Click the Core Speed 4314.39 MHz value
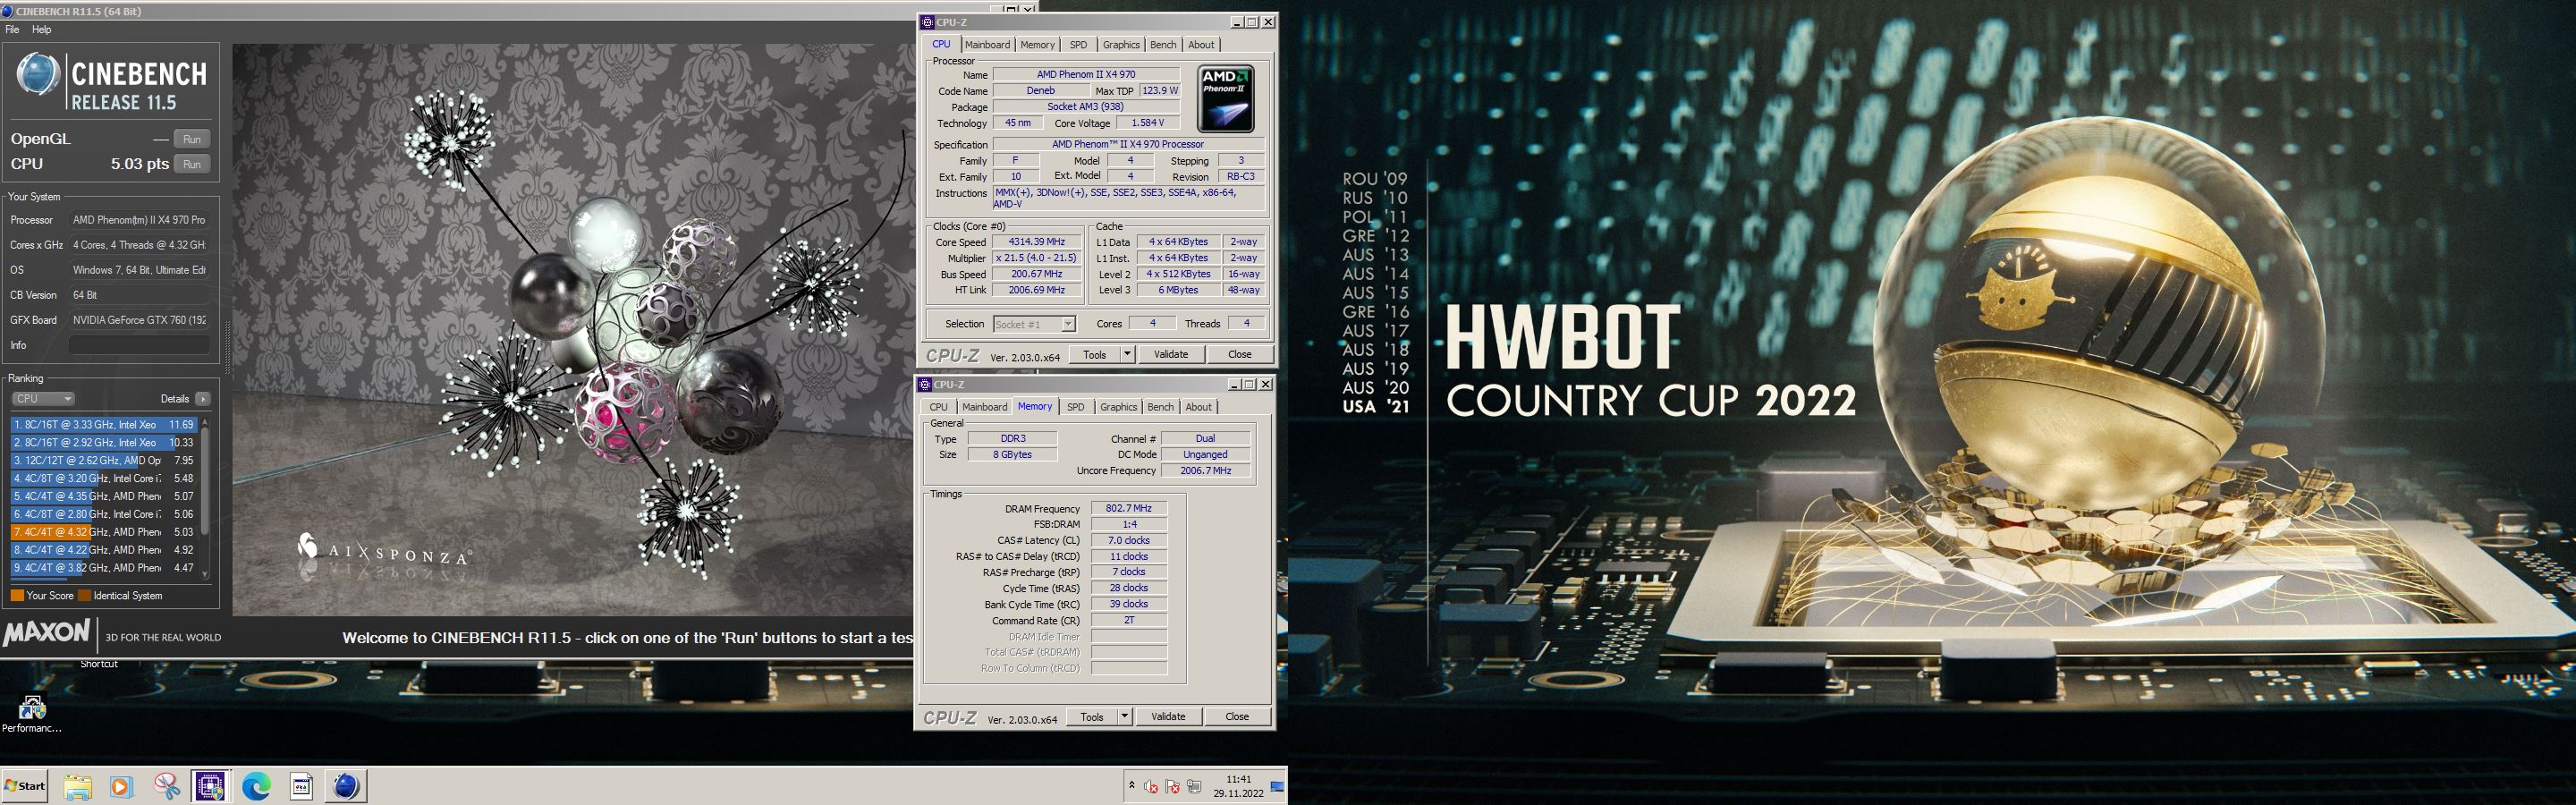 [x=1036, y=242]
